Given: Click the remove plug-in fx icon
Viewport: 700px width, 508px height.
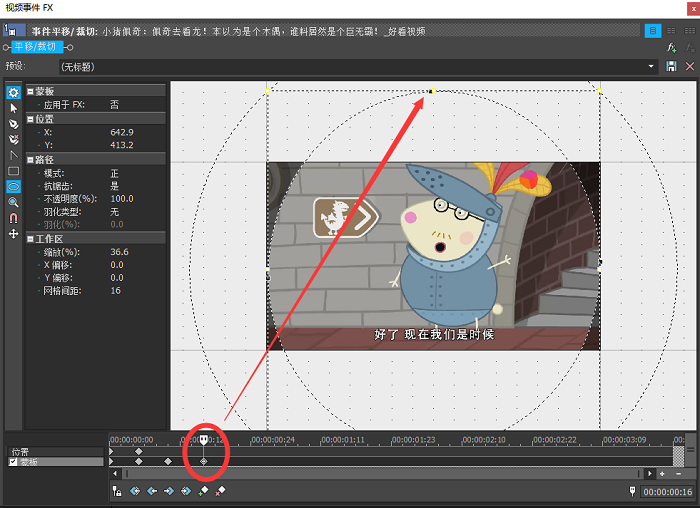Looking at the screenshot, I should 690,47.
